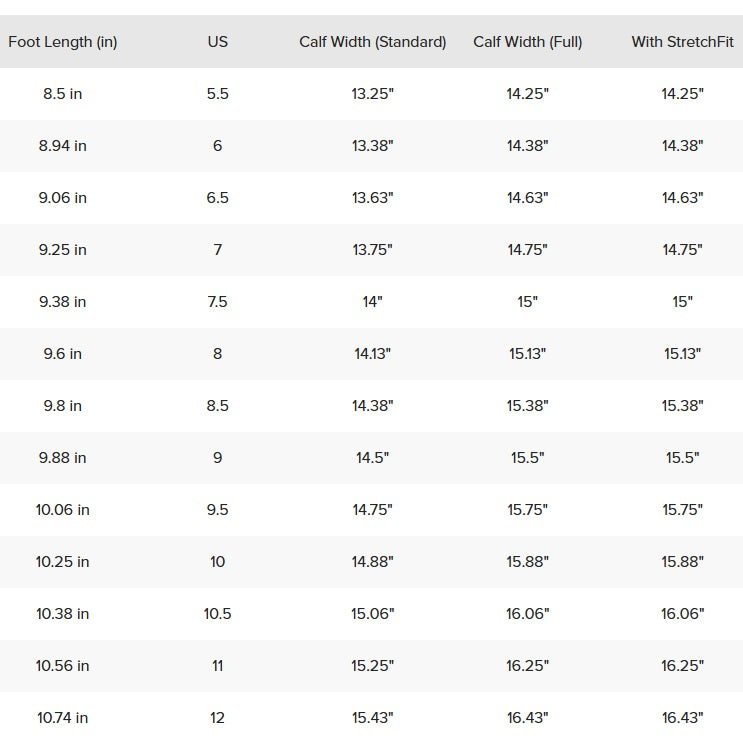Click the 13.63" standard calf width cell
Screen dimensions: 743x743
click(372, 198)
